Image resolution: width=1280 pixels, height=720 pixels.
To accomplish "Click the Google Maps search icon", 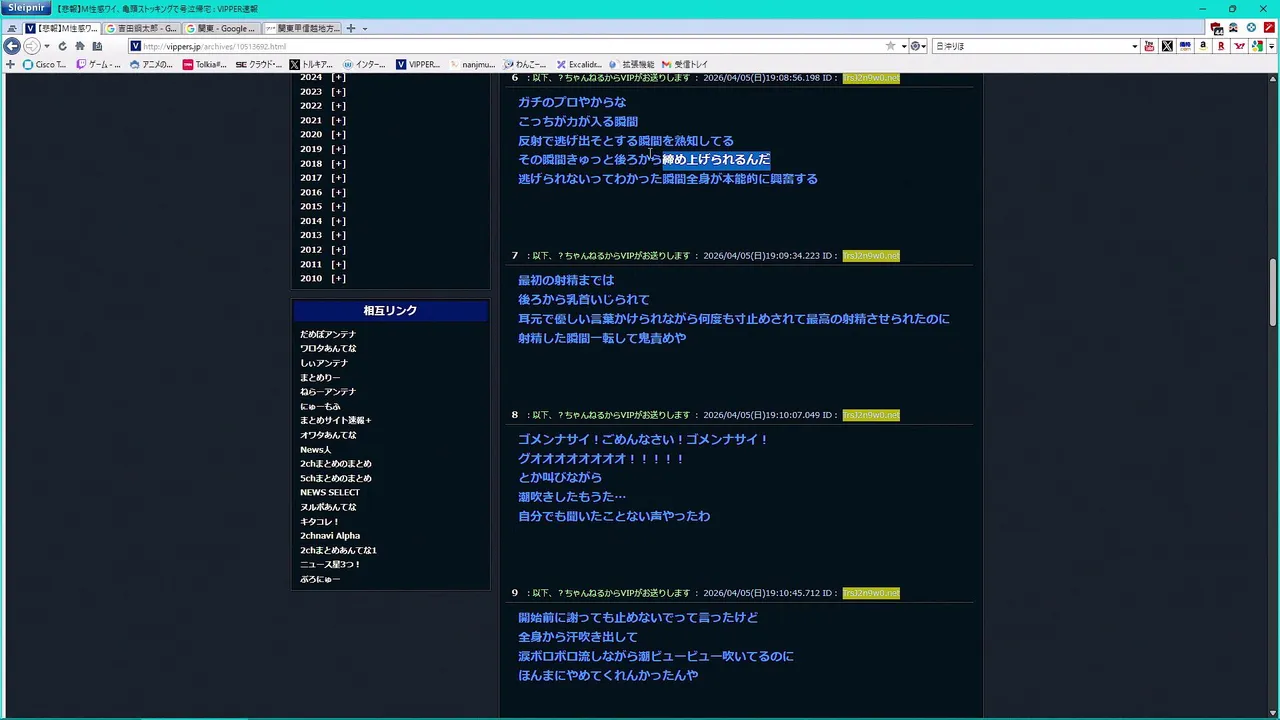I will pyautogui.click(x=1258, y=46).
